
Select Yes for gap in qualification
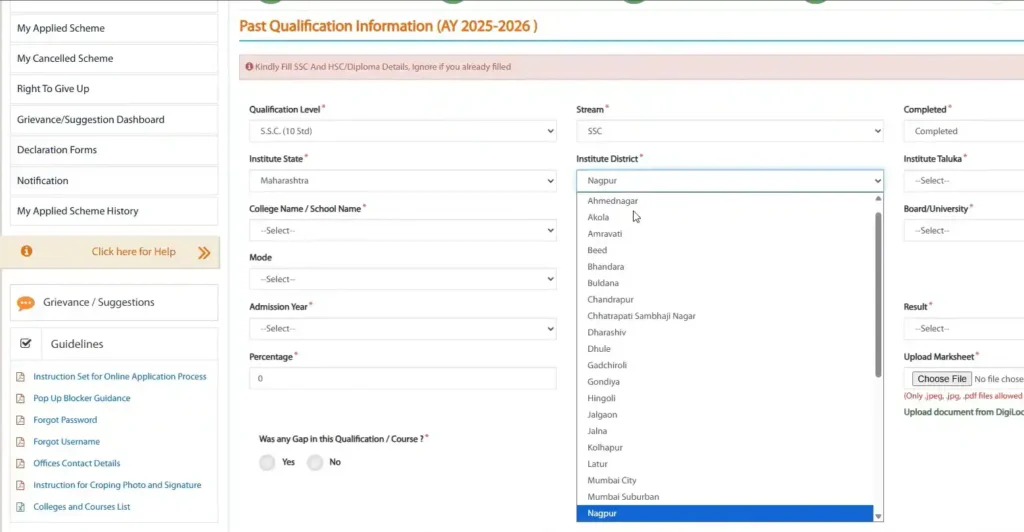point(267,462)
